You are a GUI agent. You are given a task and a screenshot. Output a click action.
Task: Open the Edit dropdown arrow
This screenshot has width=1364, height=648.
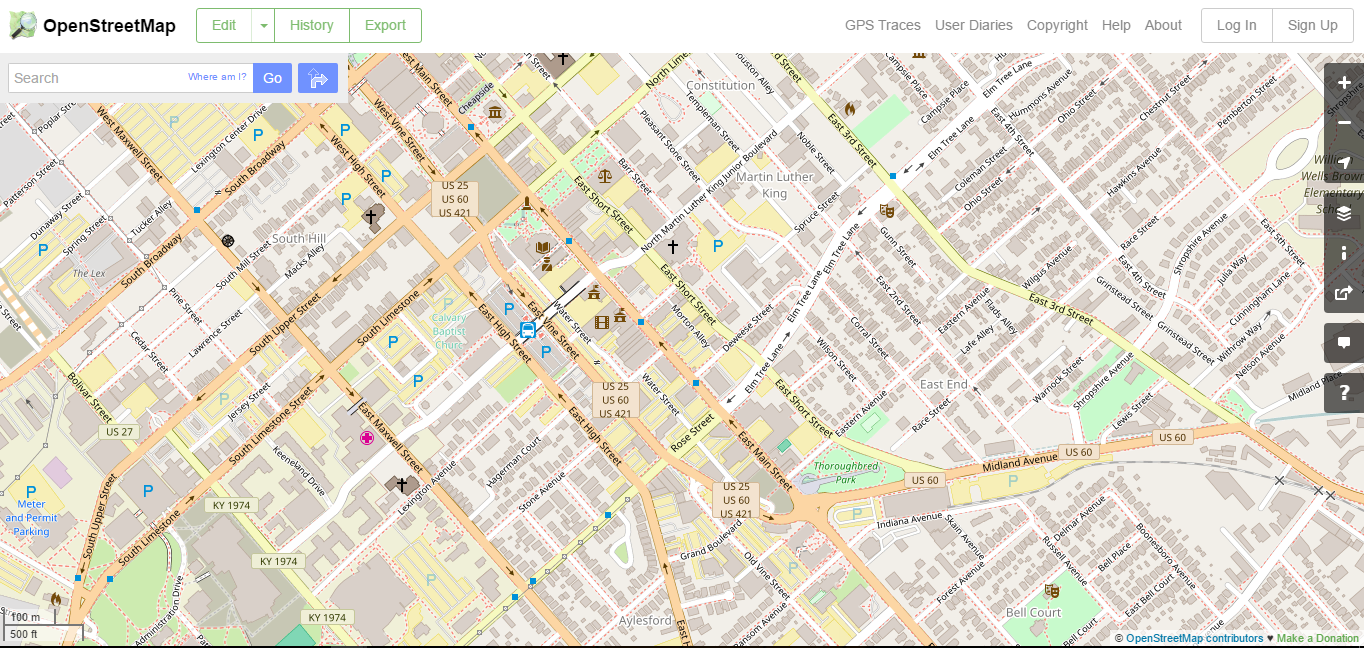coord(263,26)
